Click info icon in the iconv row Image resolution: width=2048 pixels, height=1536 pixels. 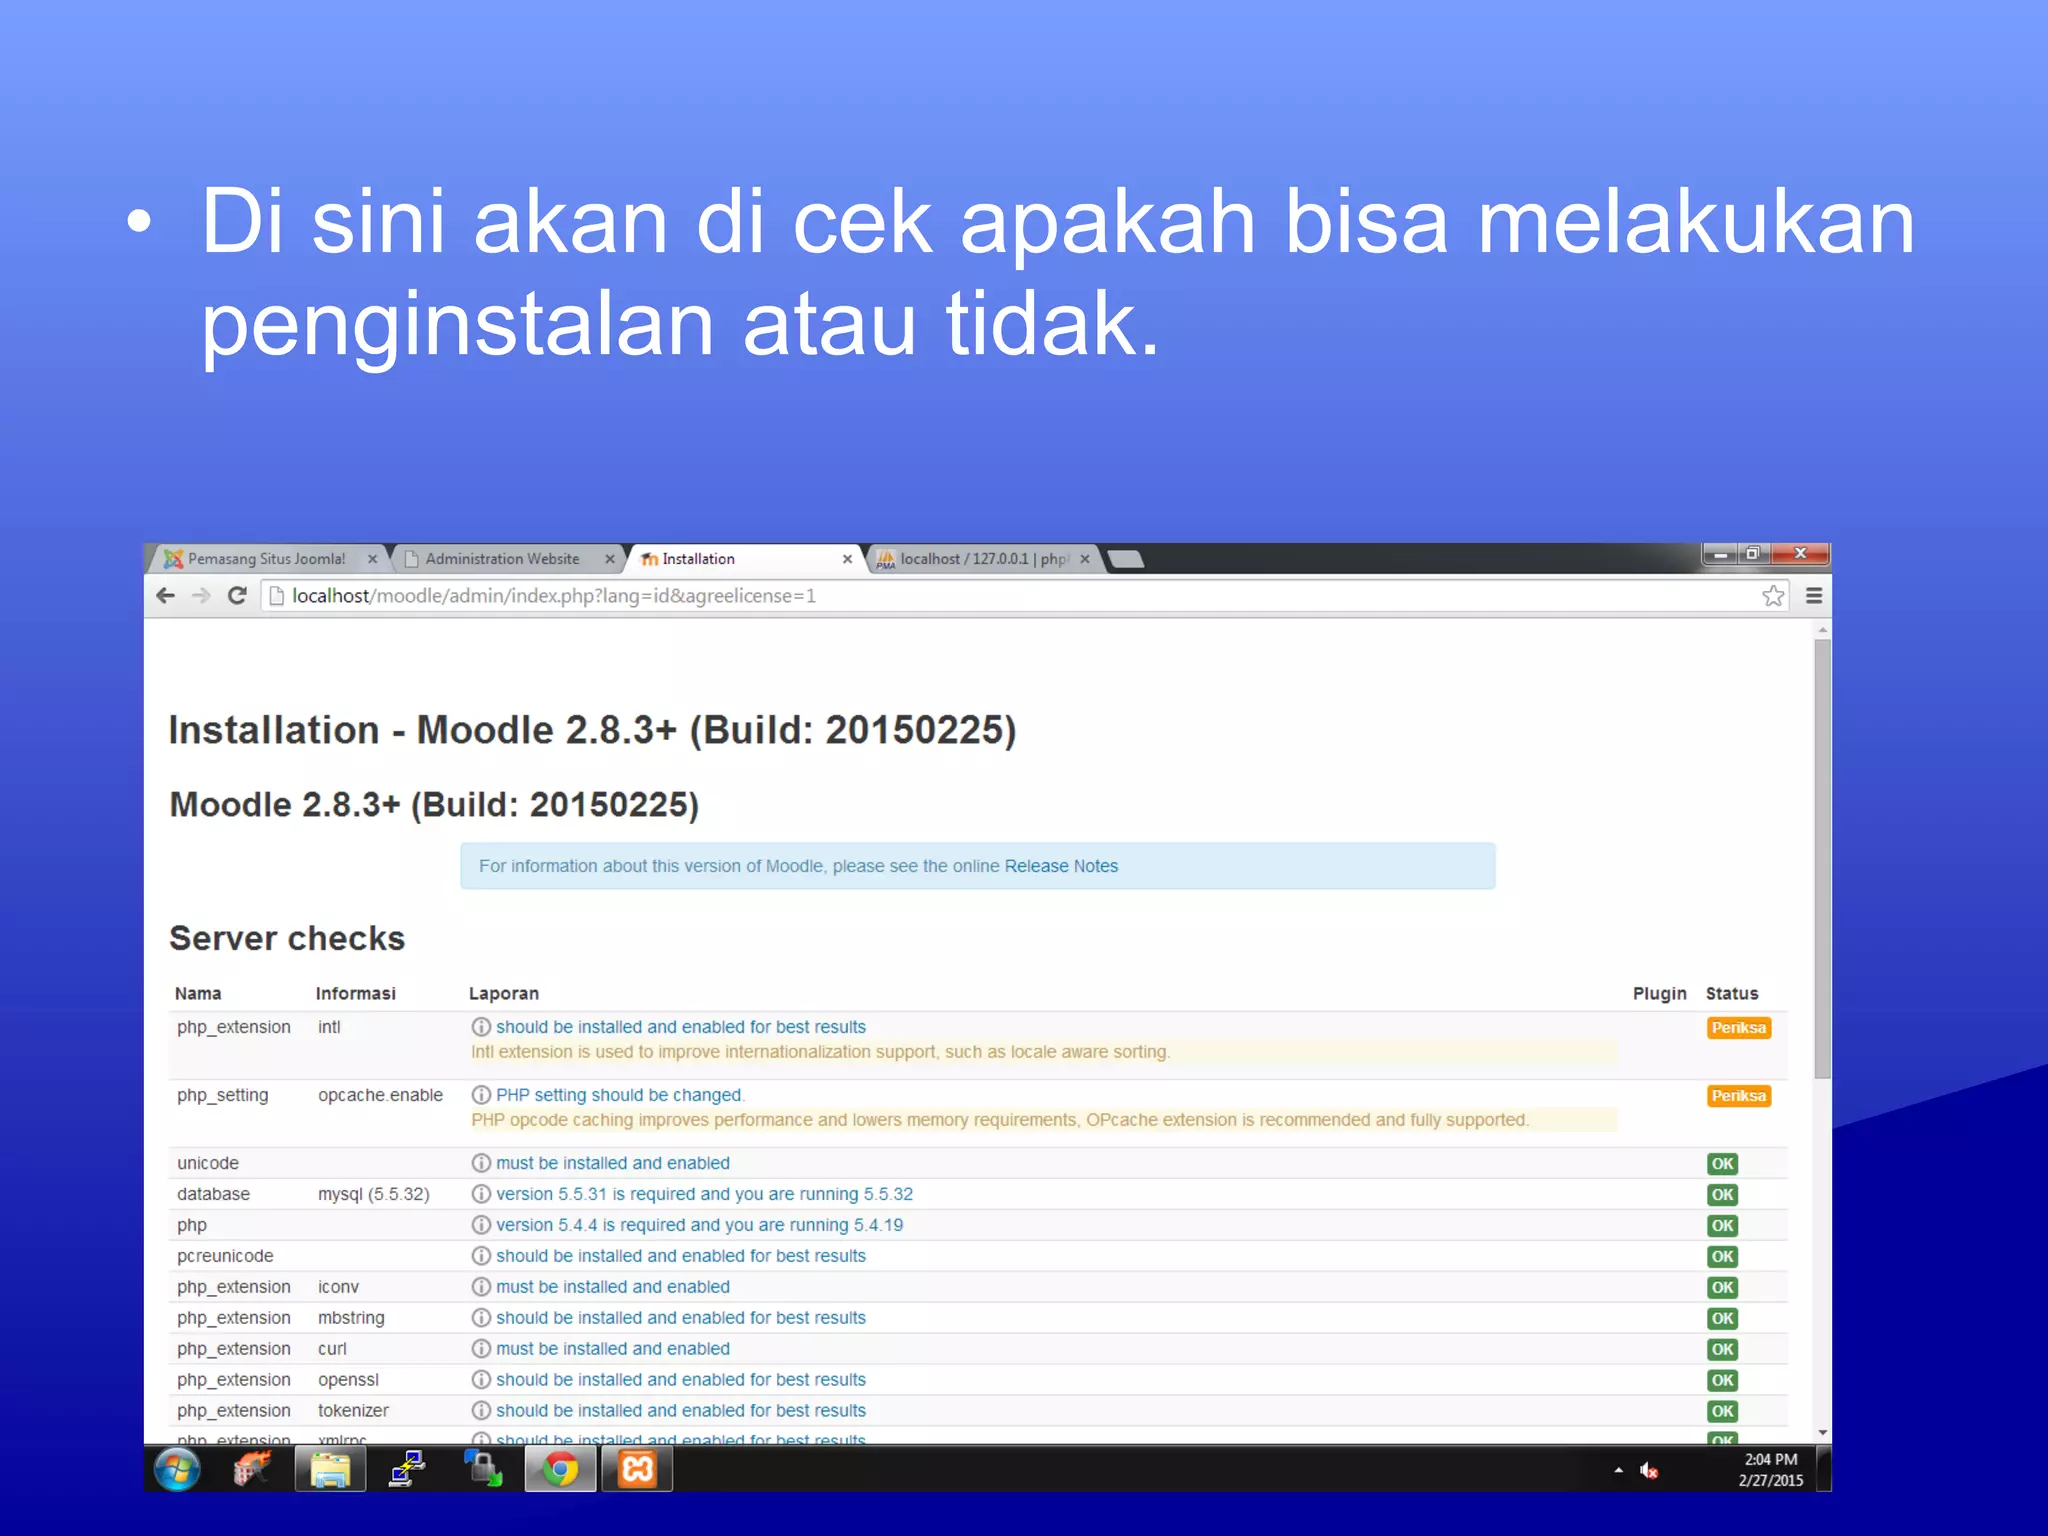[481, 1287]
